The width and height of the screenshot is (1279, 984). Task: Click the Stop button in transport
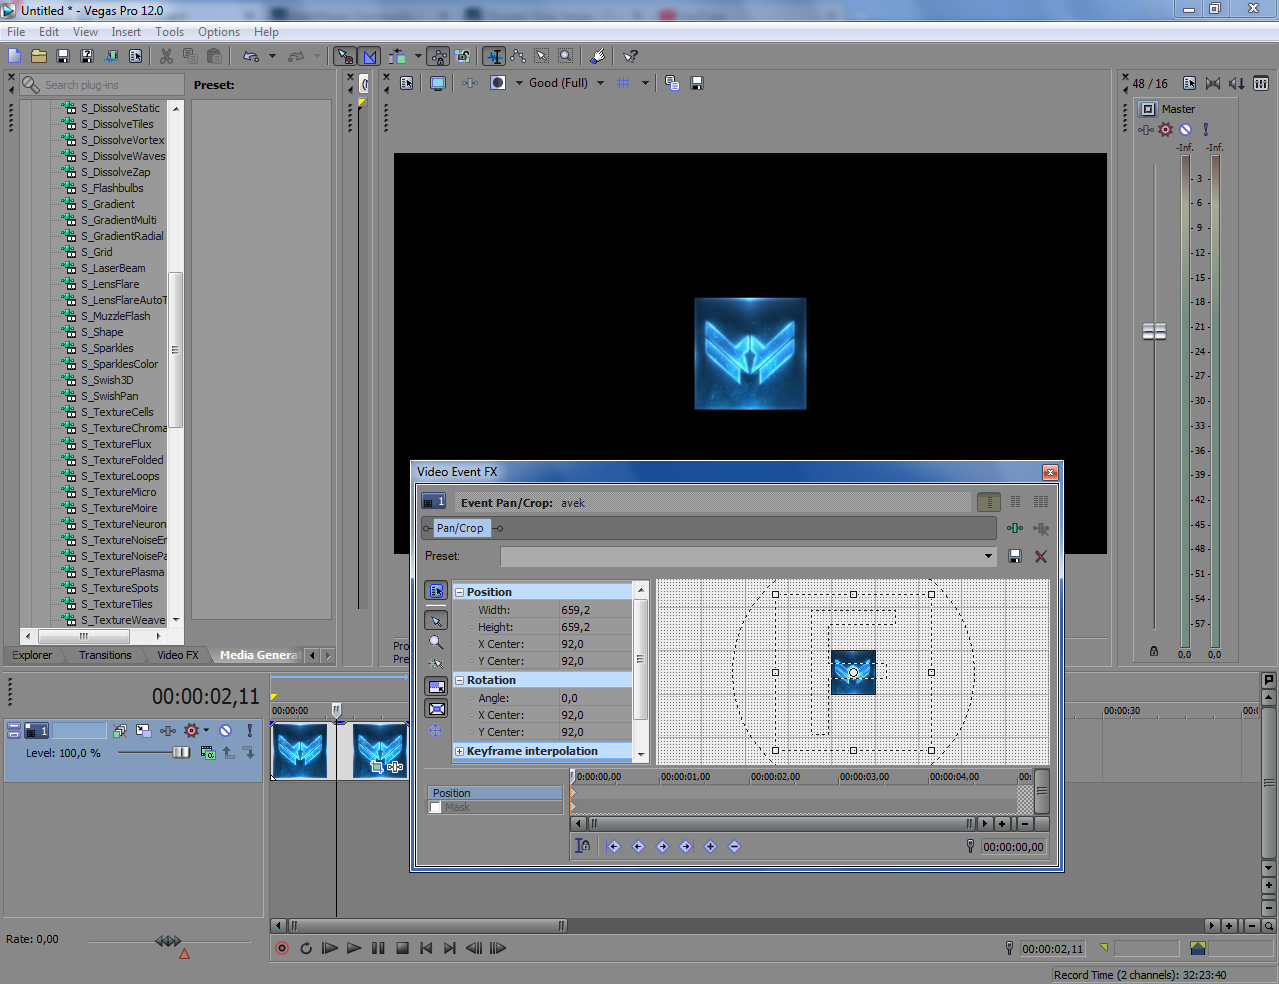click(x=402, y=948)
